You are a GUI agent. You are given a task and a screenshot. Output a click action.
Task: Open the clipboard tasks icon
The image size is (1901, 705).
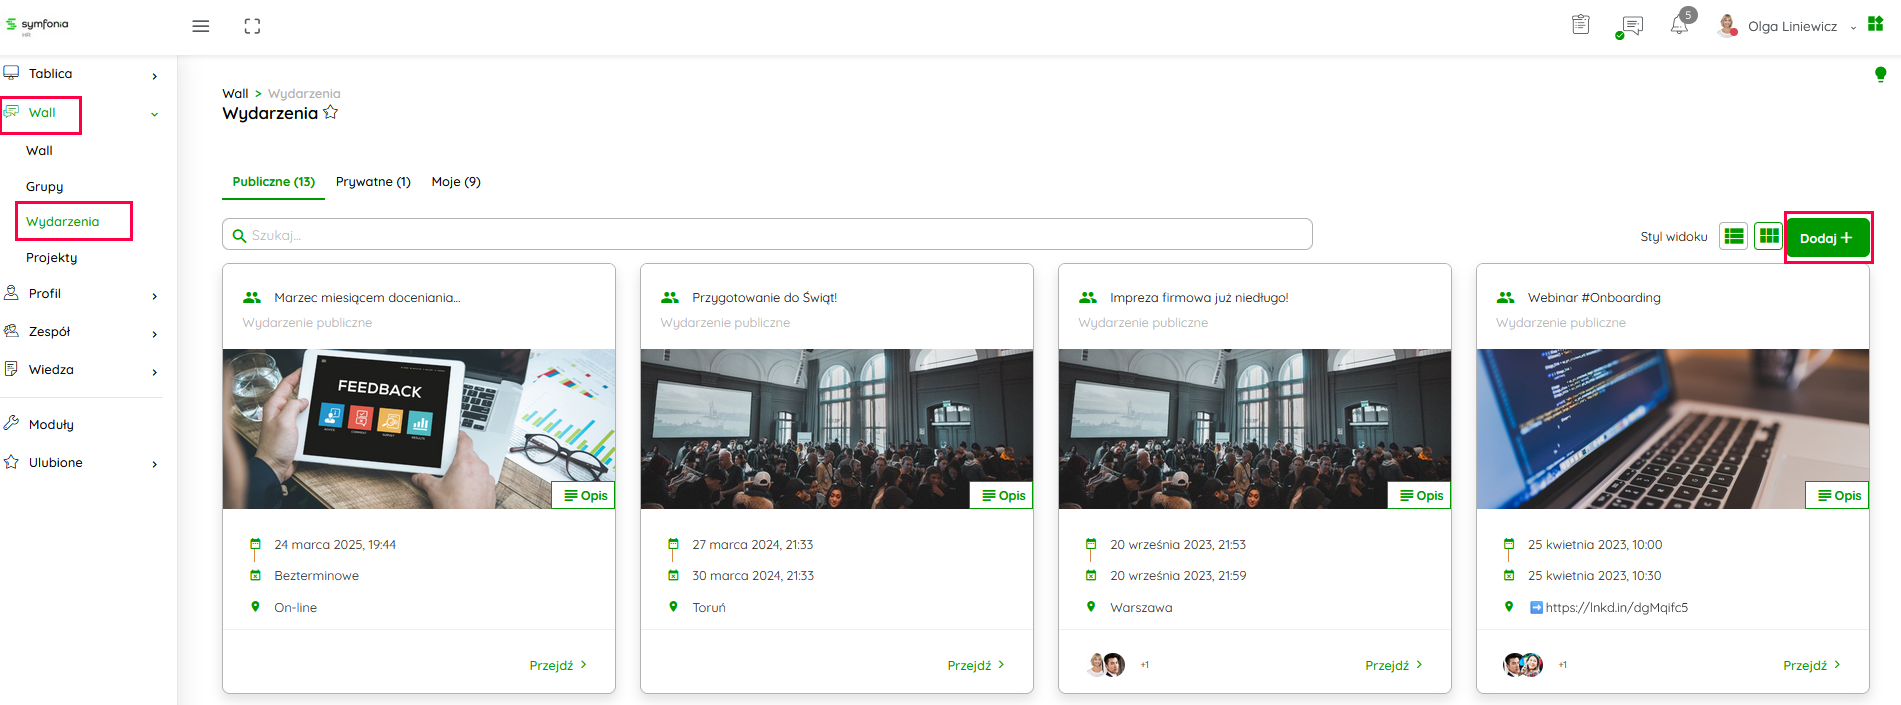click(1580, 25)
